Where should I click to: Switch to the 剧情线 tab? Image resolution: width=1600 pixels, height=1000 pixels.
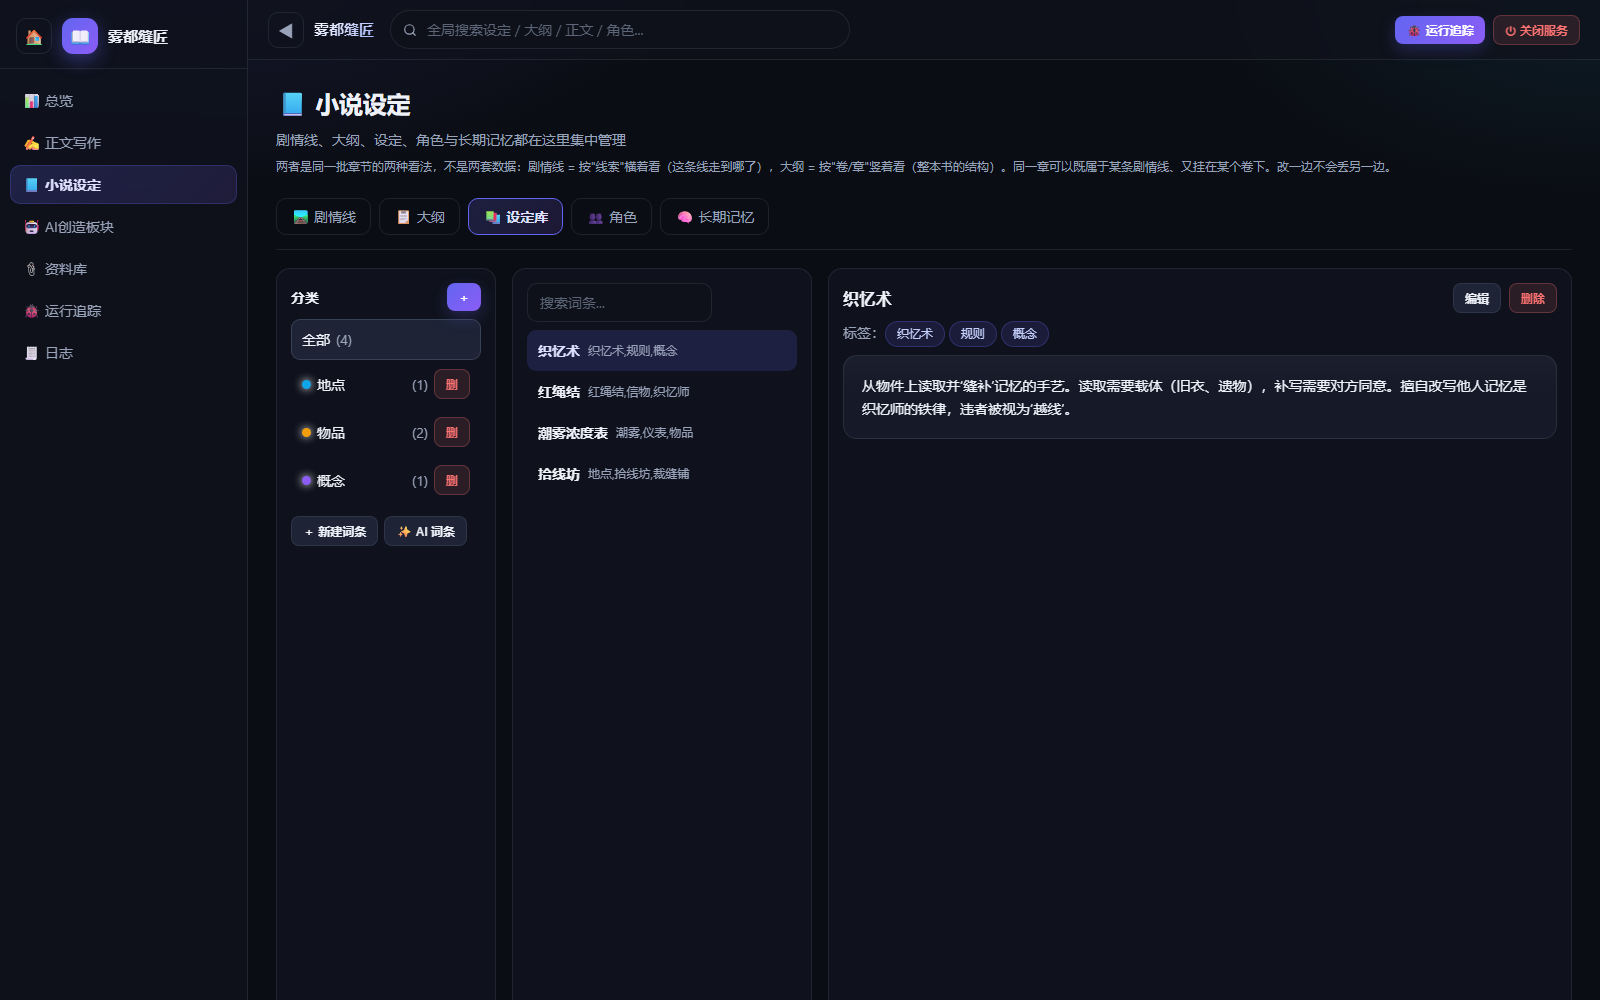323,217
